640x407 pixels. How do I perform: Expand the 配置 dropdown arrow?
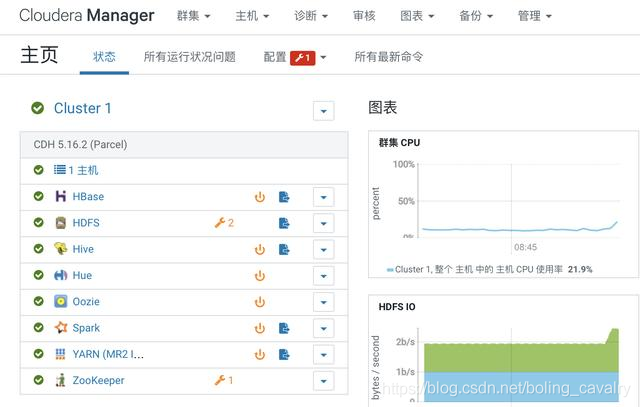click(323, 58)
